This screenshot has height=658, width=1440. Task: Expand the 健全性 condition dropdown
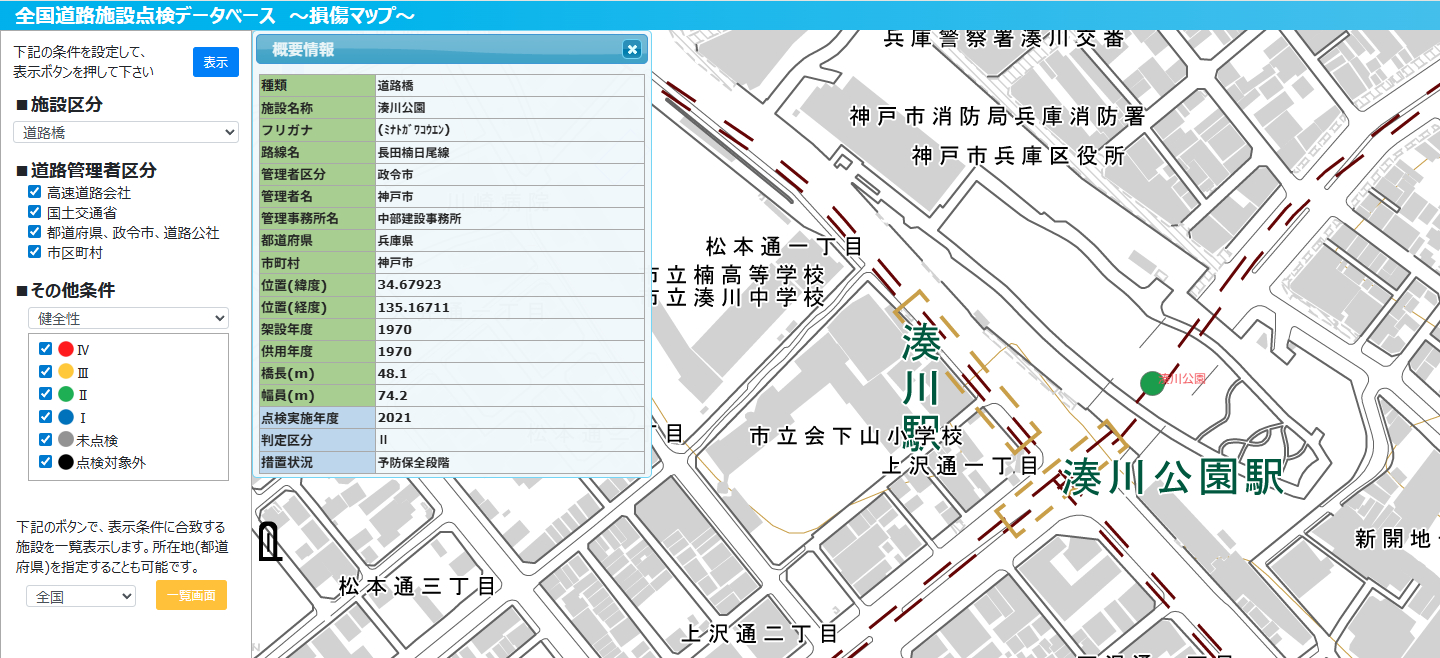(128, 318)
